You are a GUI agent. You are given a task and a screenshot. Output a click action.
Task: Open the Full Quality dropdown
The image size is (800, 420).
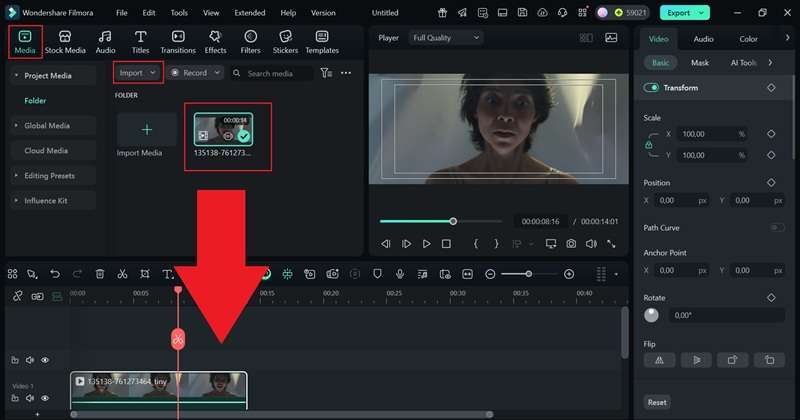446,38
